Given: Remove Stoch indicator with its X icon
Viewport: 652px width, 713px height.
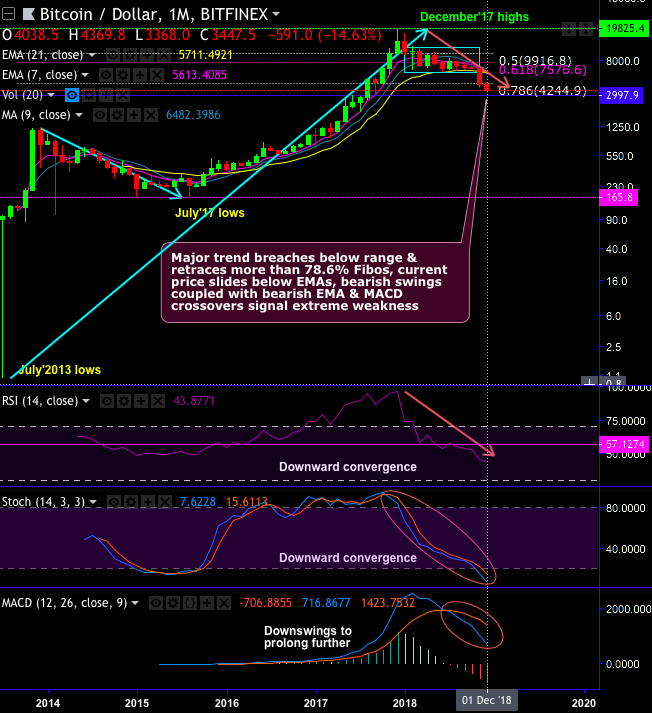Looking at the screenshot, I should 165,502.
